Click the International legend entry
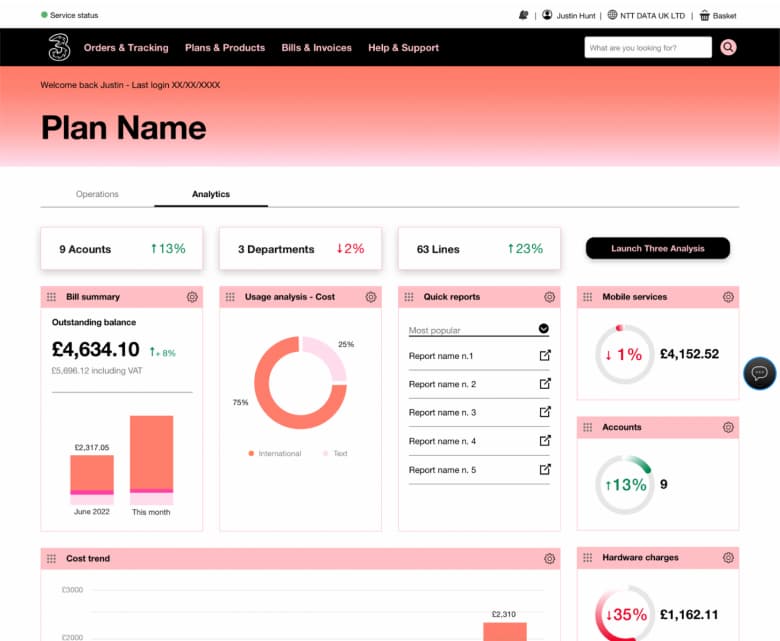The image size is (780, 641). click(275, 454)
